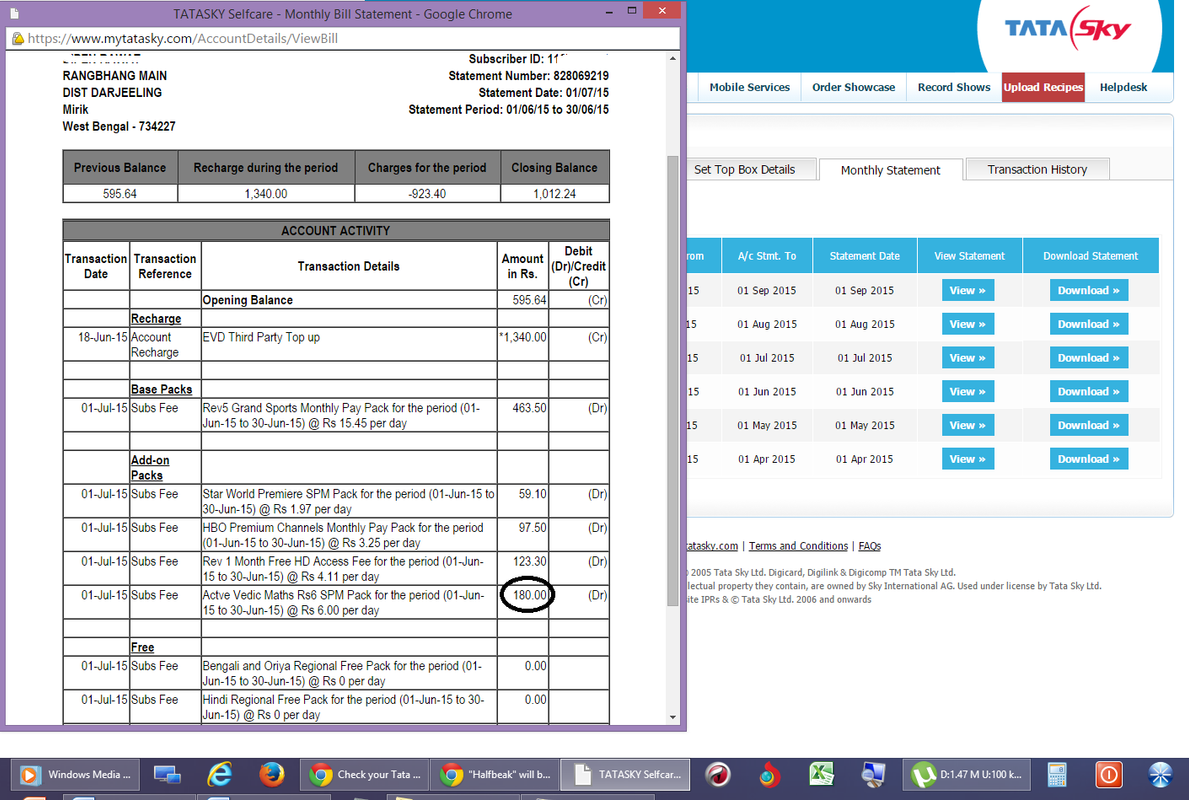Image resolution: width=1189 pixels, height=800 pixels.
Task: Click the 'ACCOUNT ACTIVITY' table header
Action: pyautogui.click(x=336, y=231)
